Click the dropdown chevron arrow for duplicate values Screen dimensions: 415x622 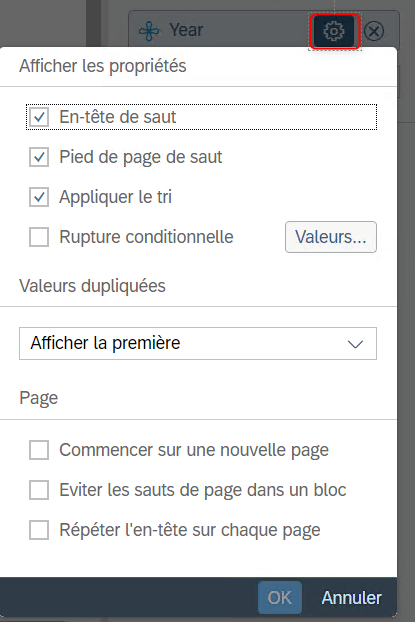click(x=355, y=344)
